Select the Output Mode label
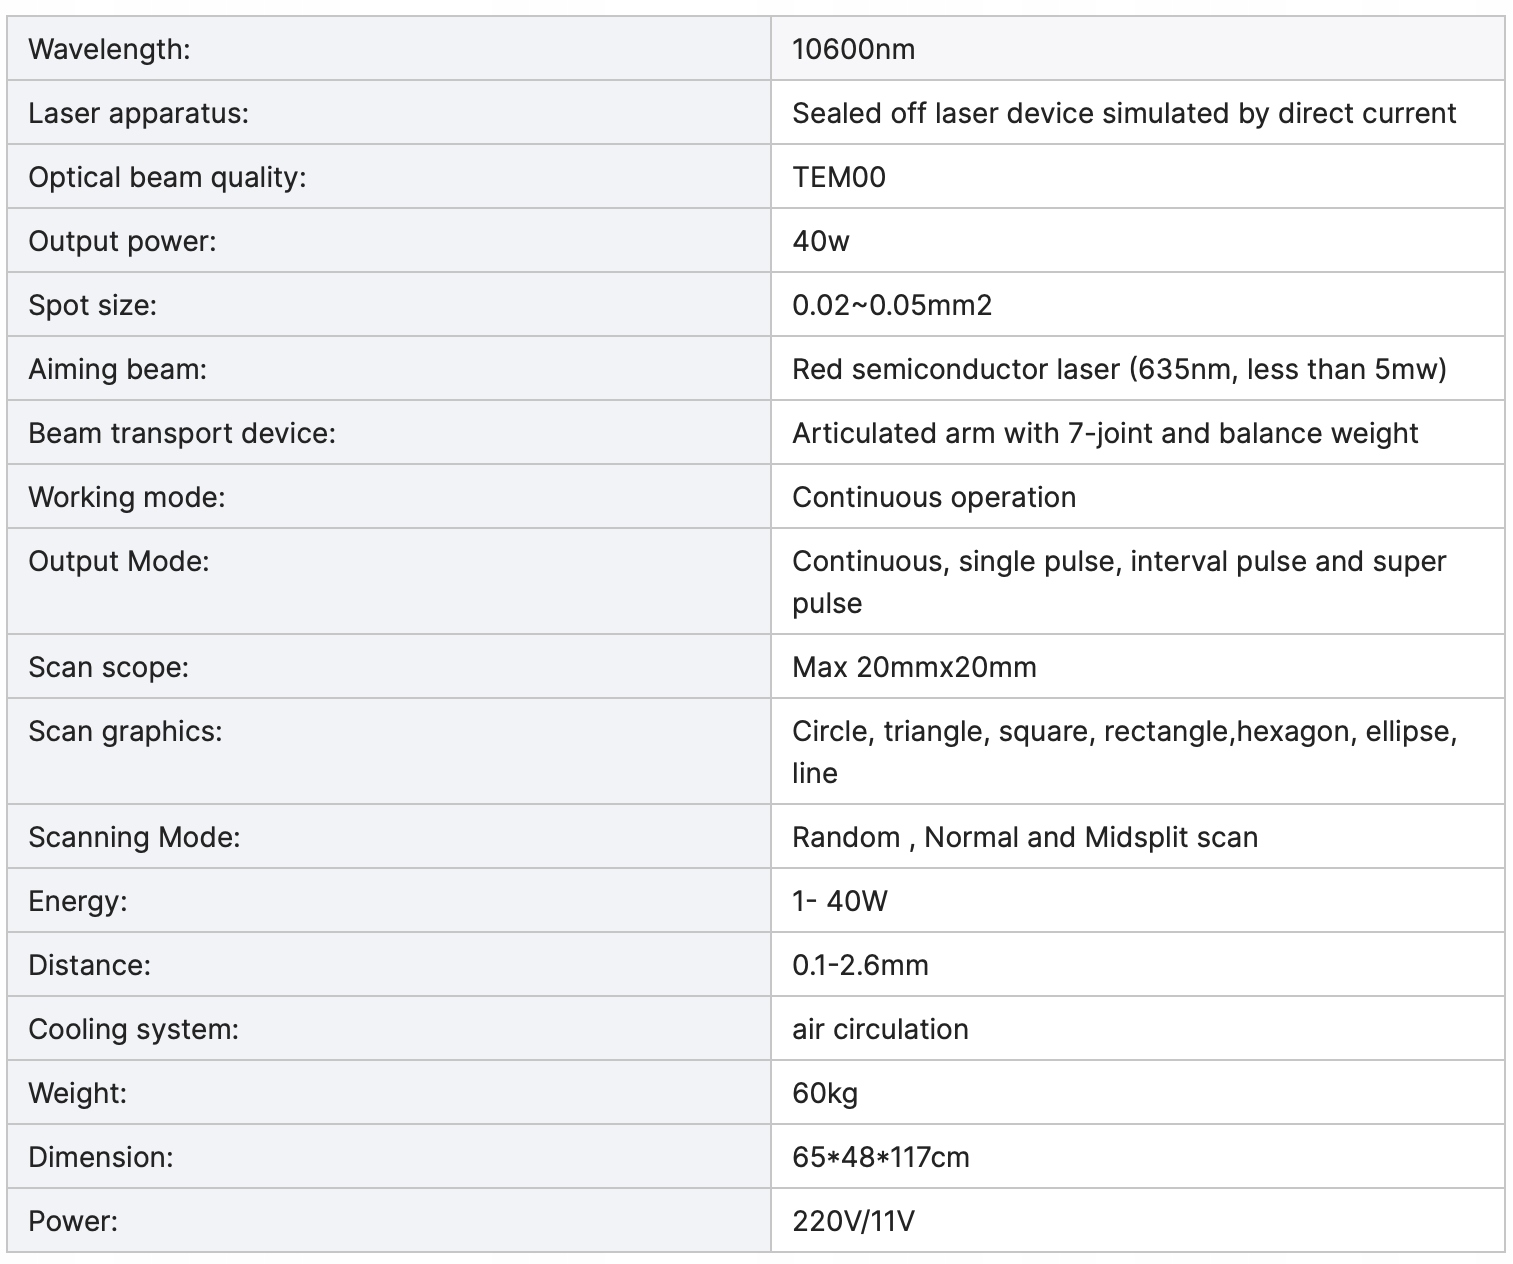Viewport: 1513px width, 1264px height. click(x=119, y=561)
